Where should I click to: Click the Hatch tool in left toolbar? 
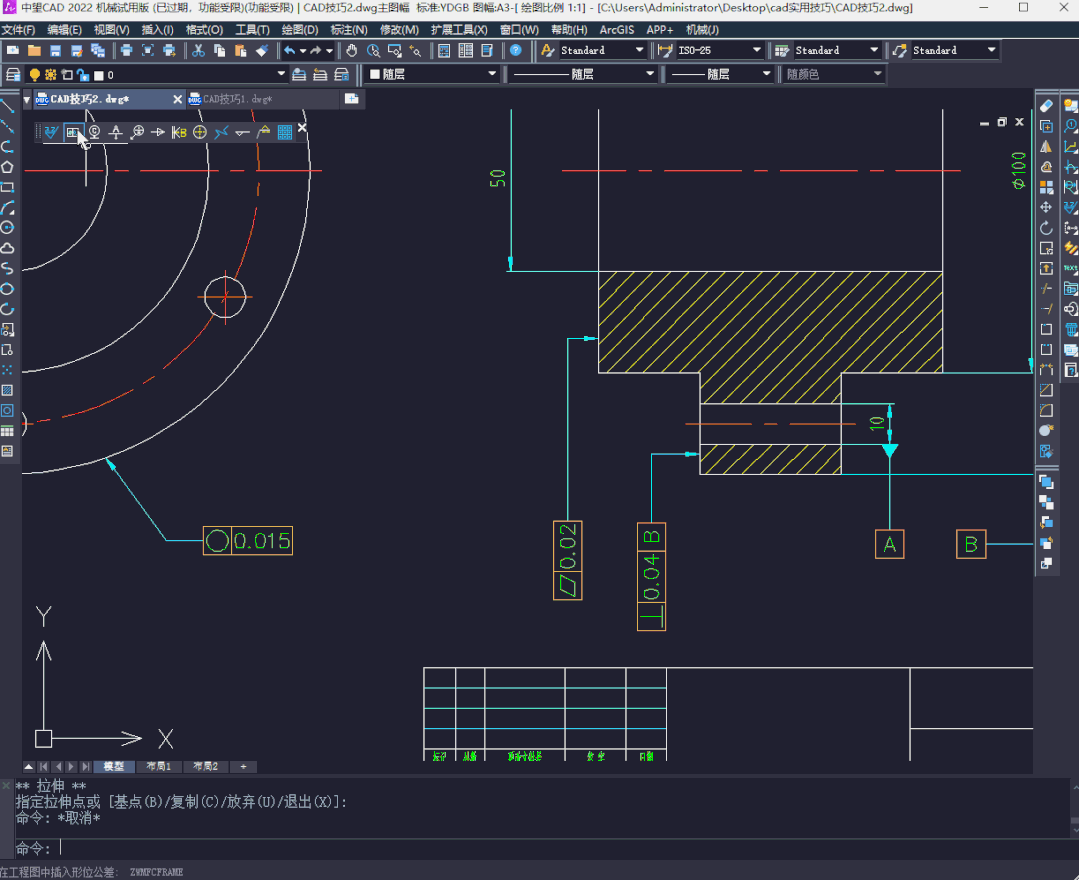coord(7,390)
